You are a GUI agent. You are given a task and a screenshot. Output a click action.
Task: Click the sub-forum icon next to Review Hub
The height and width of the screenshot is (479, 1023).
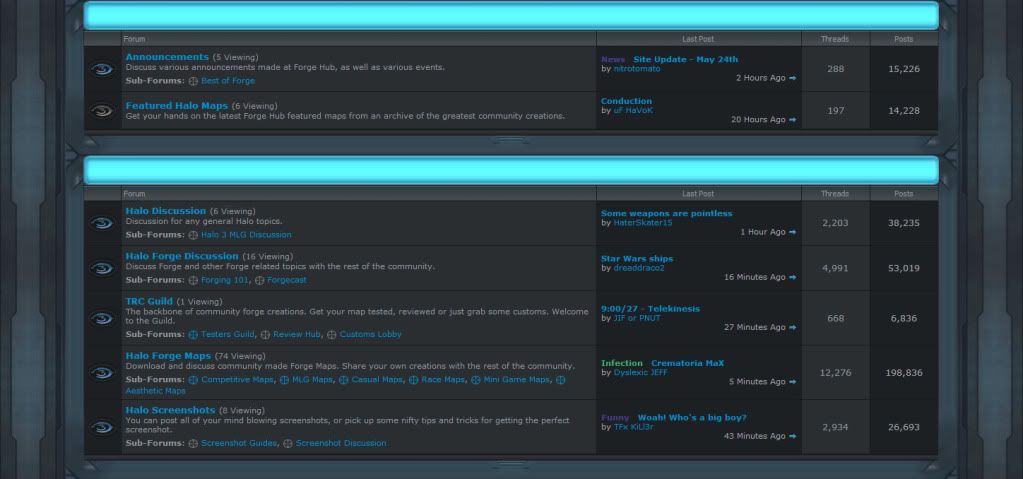(x=265, y=335)
